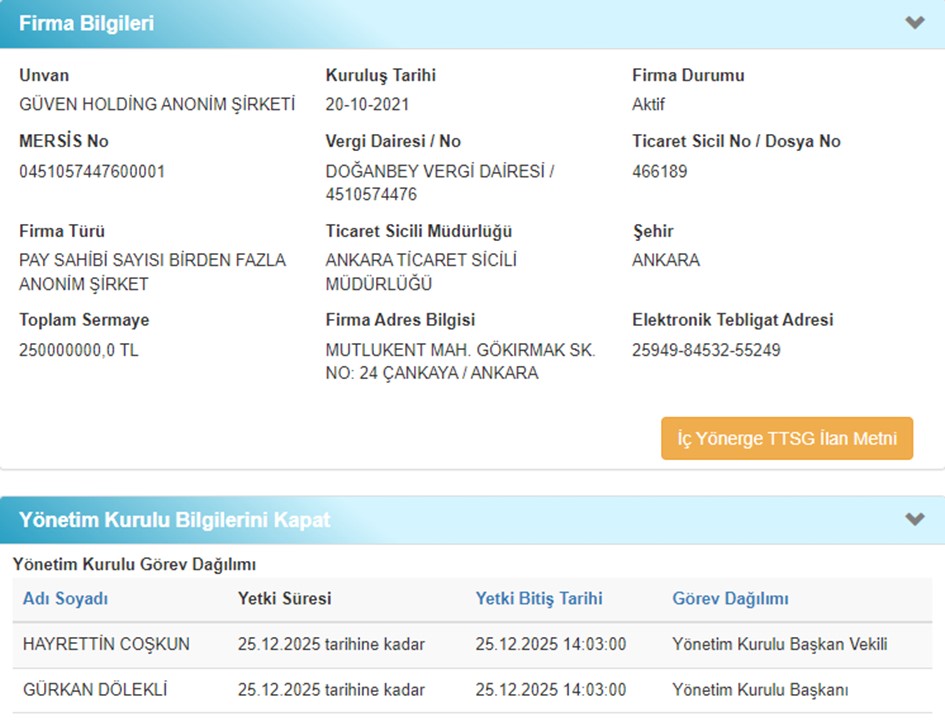The height and width of the screenshot is (726, 945).
Task: Collapse the Firma Bilgileri panel chevron
Action: pos(914,23)
